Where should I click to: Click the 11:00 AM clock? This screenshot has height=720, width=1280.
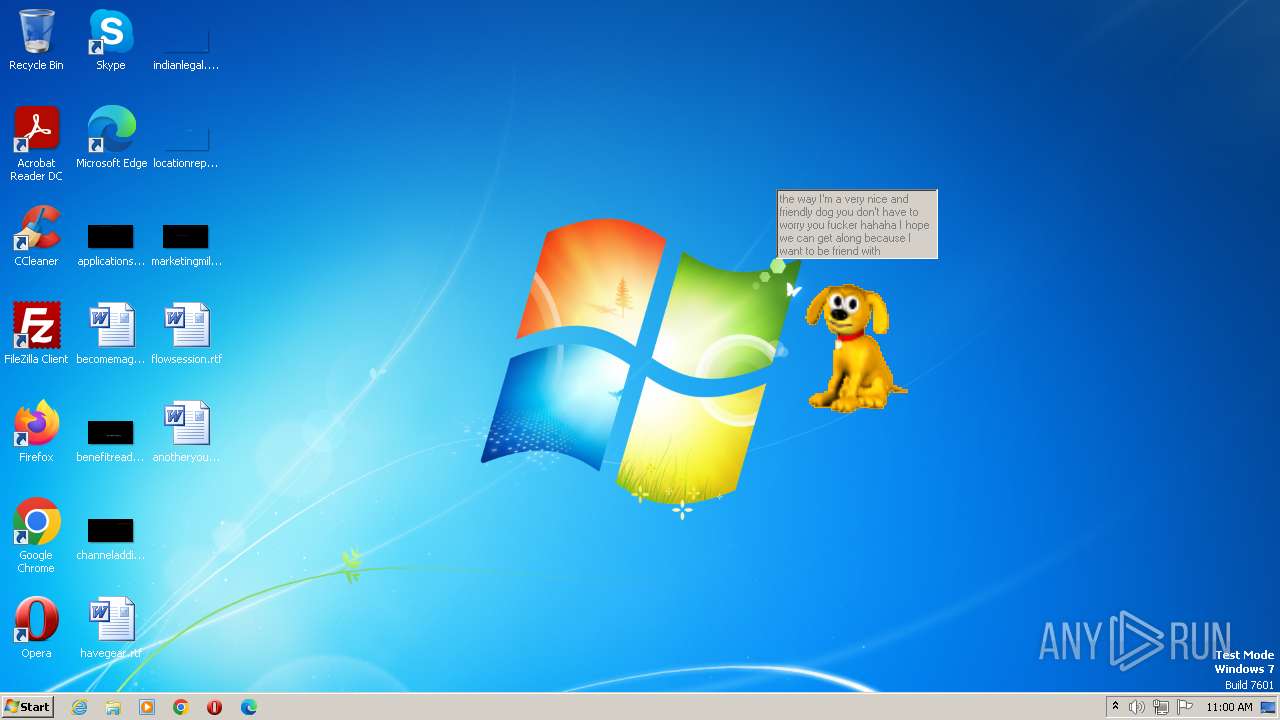click(x=1229, y=707)
